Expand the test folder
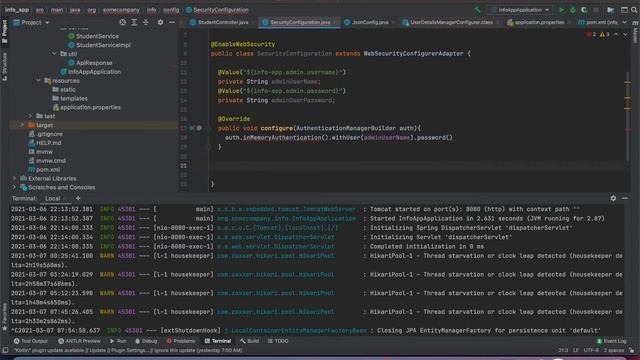 30,116
